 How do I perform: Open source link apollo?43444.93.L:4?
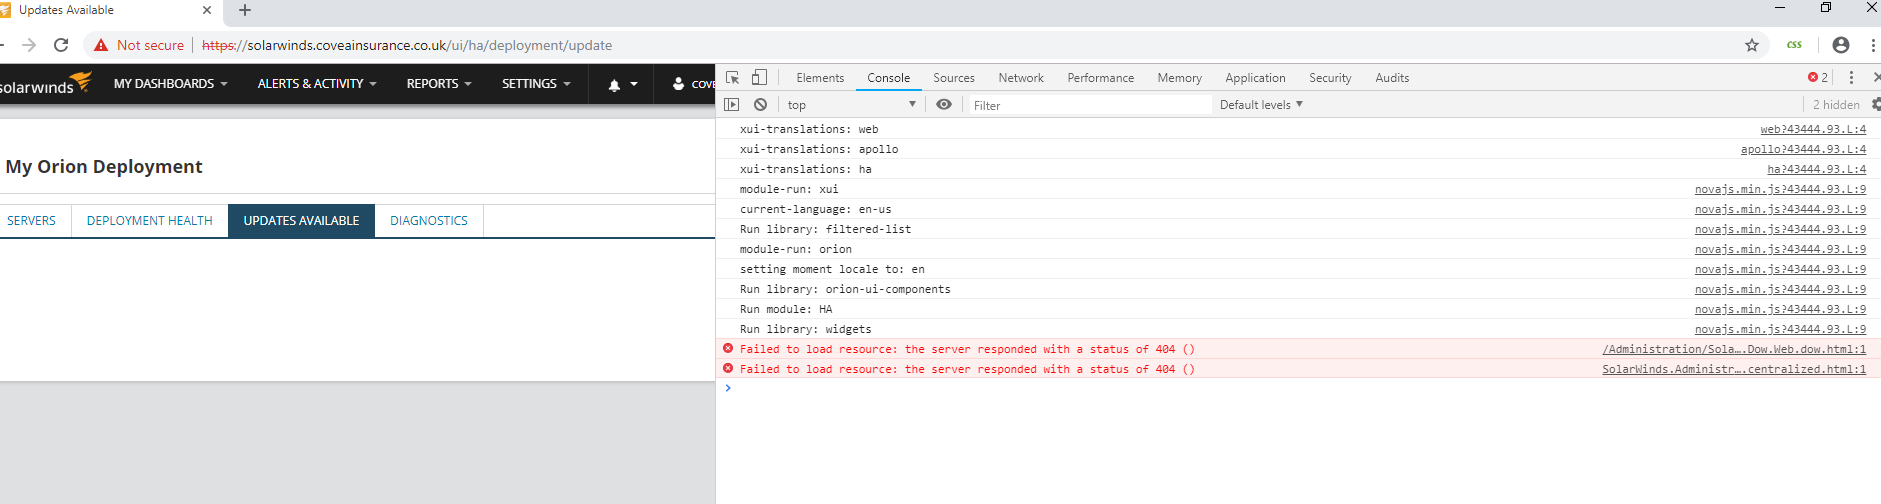[x=1803, y=149]
